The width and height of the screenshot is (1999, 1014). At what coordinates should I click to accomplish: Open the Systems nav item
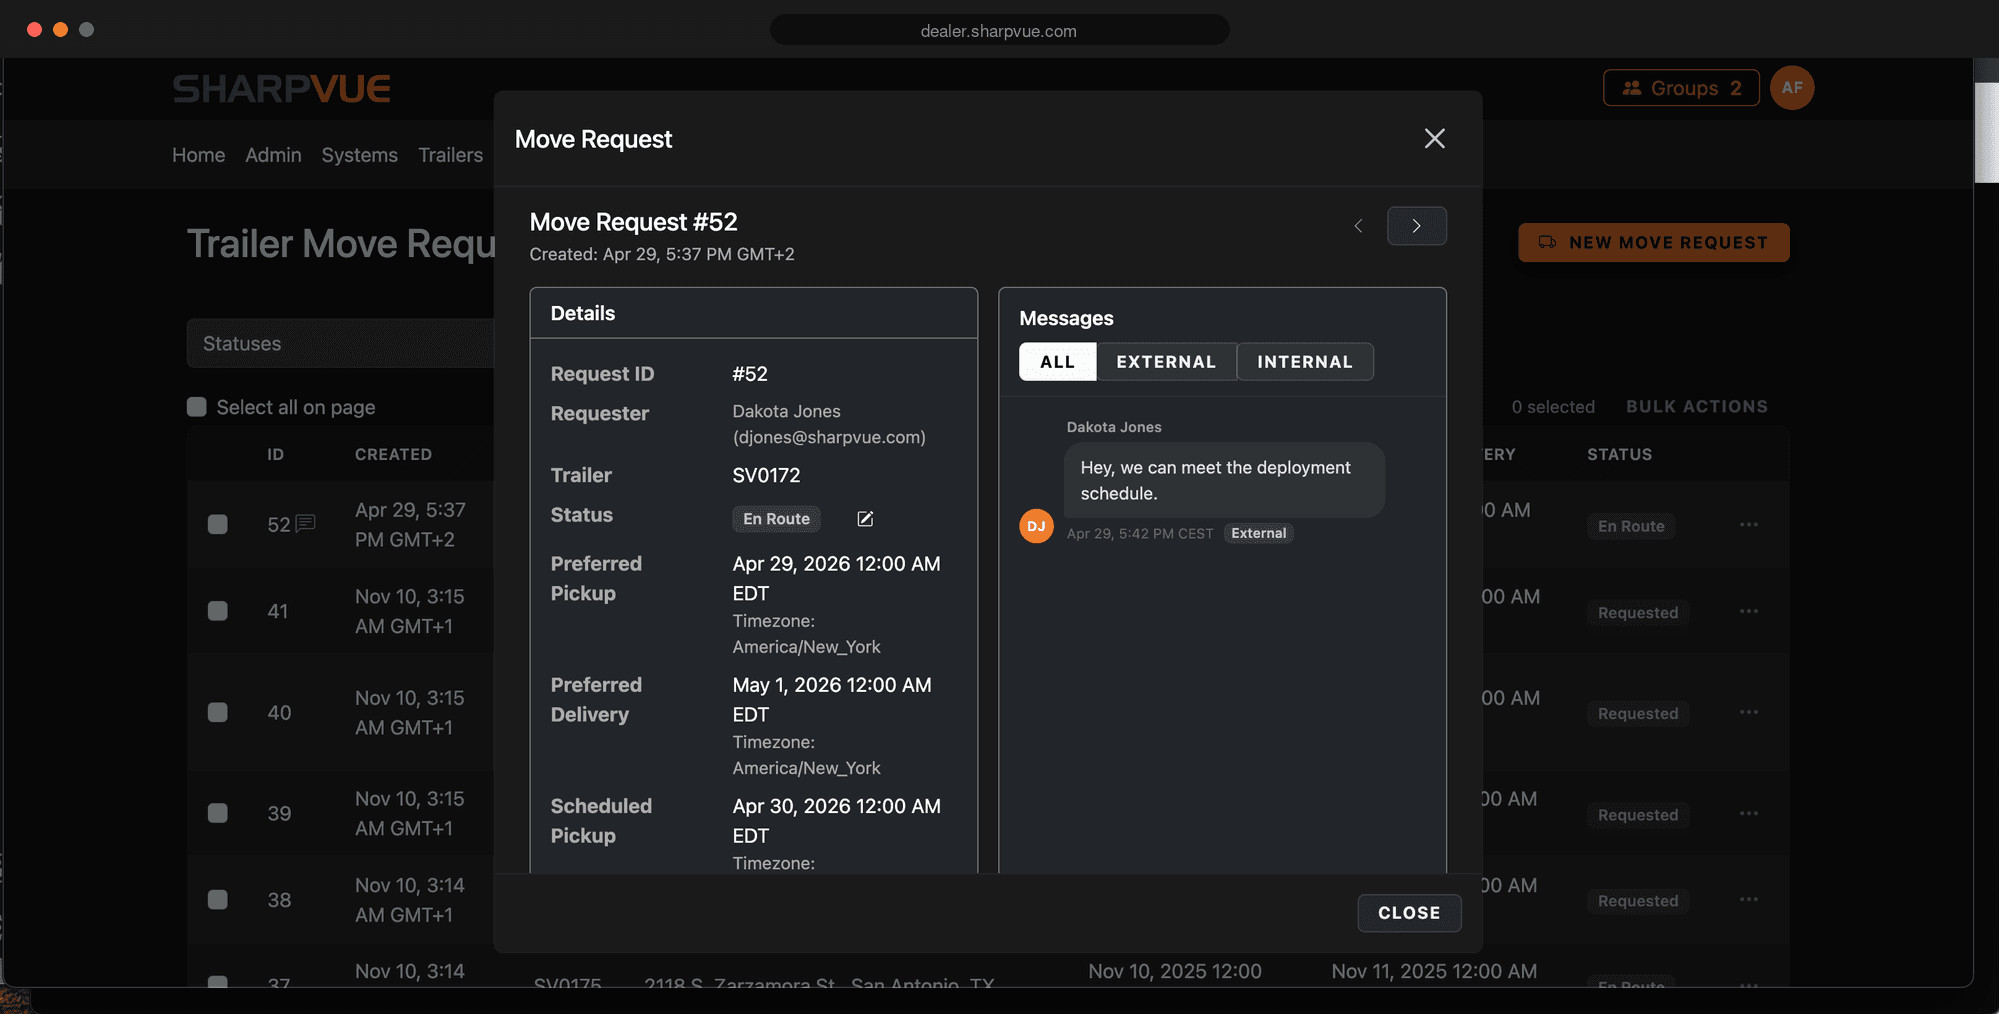(359, 155)
